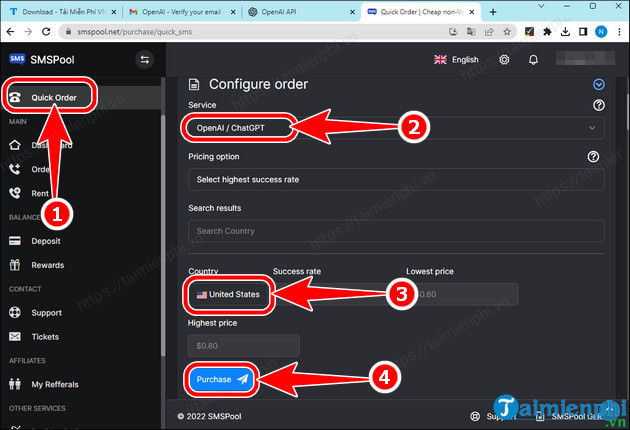Click the Deposit card icon in sidebar
The width and height of the screenshot is (630, 430).
coord(15,240)
